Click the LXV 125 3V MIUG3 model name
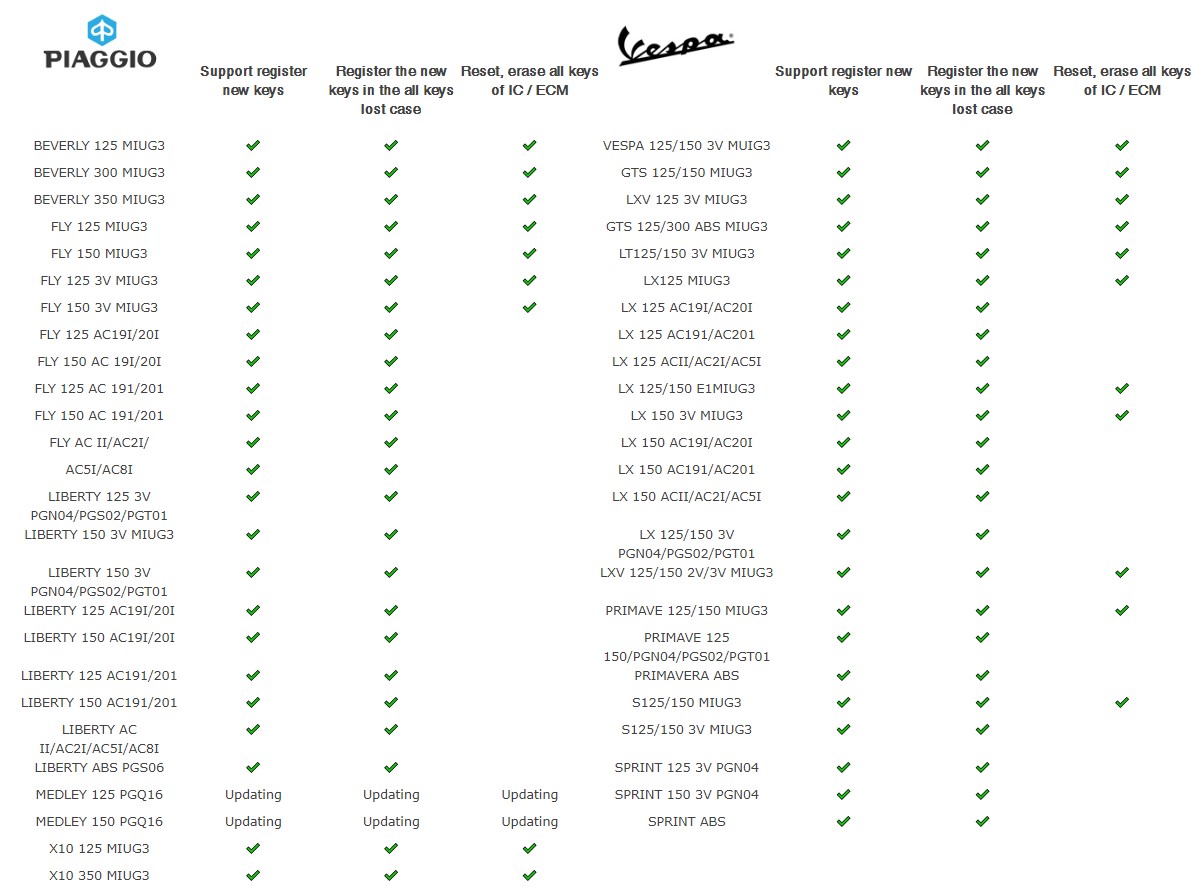1202x896 pixels. pyautogui.click(x=686, y=200)
